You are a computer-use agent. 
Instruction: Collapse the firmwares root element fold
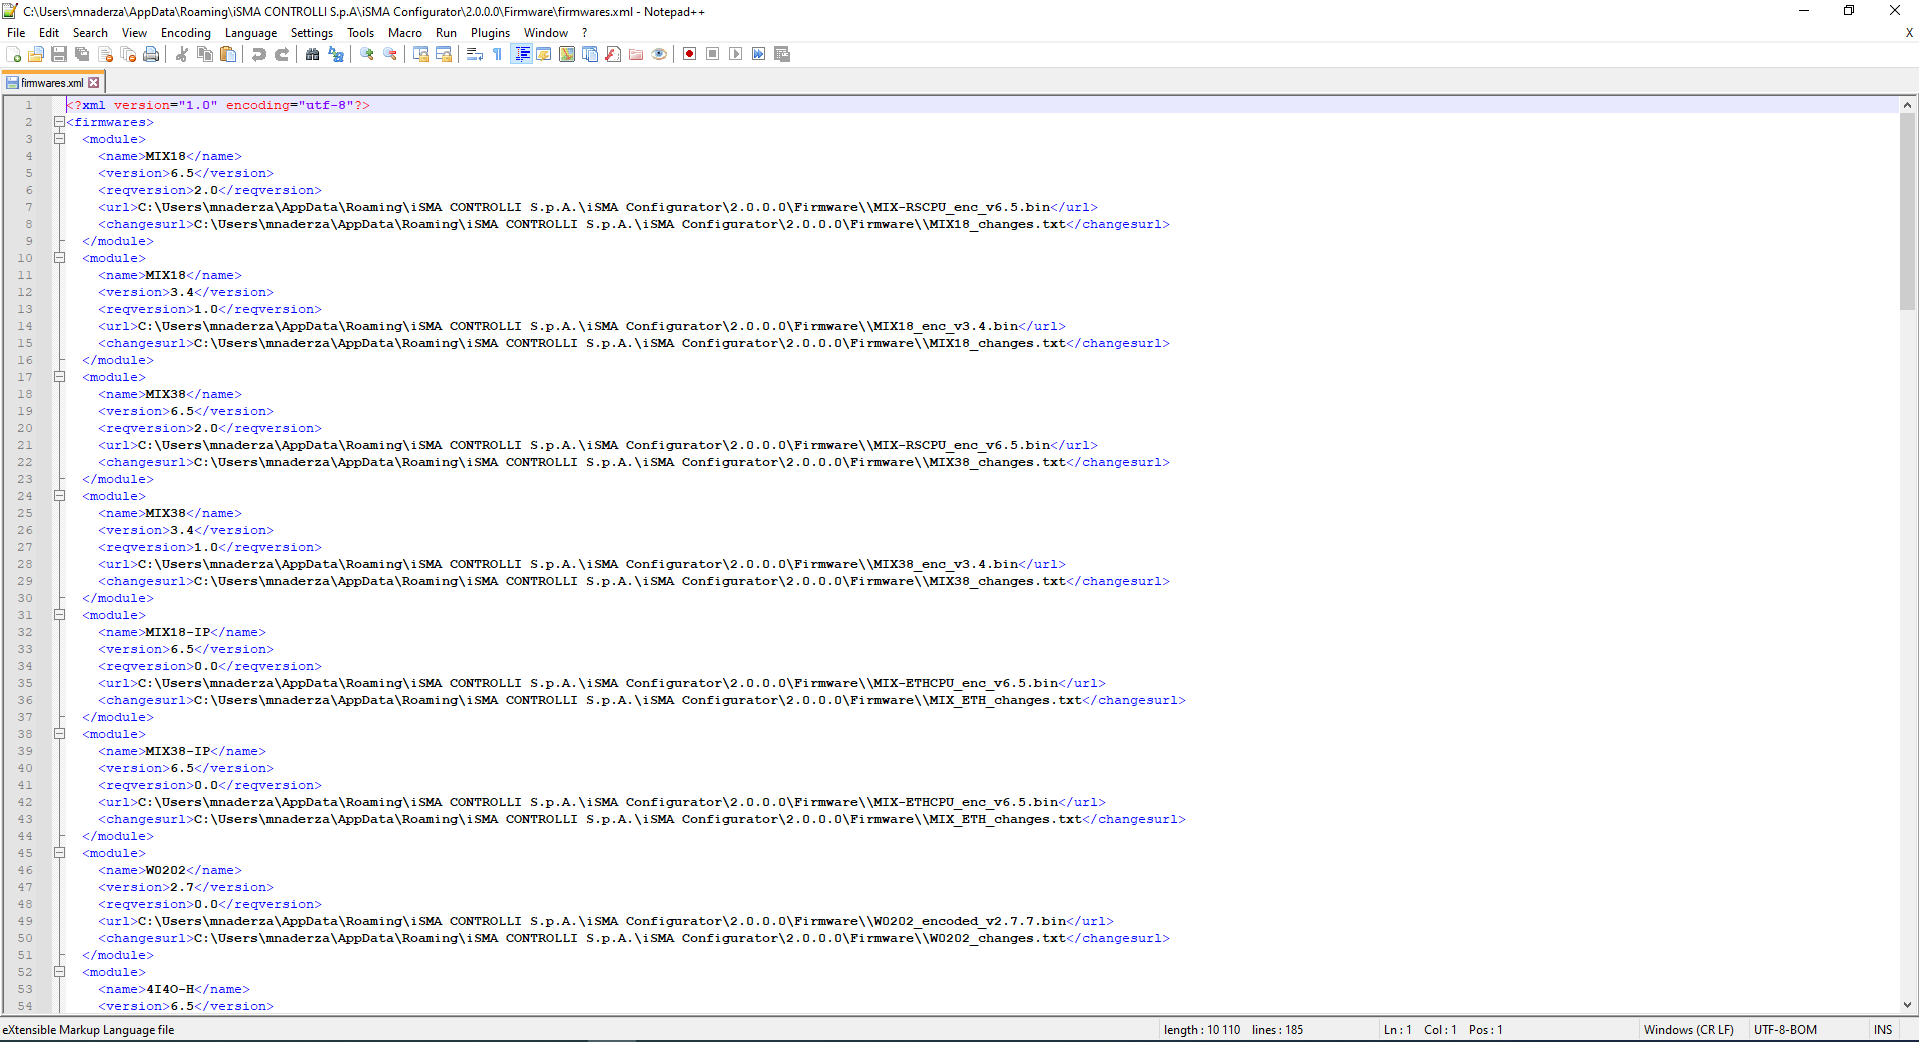tap(60, 121)
